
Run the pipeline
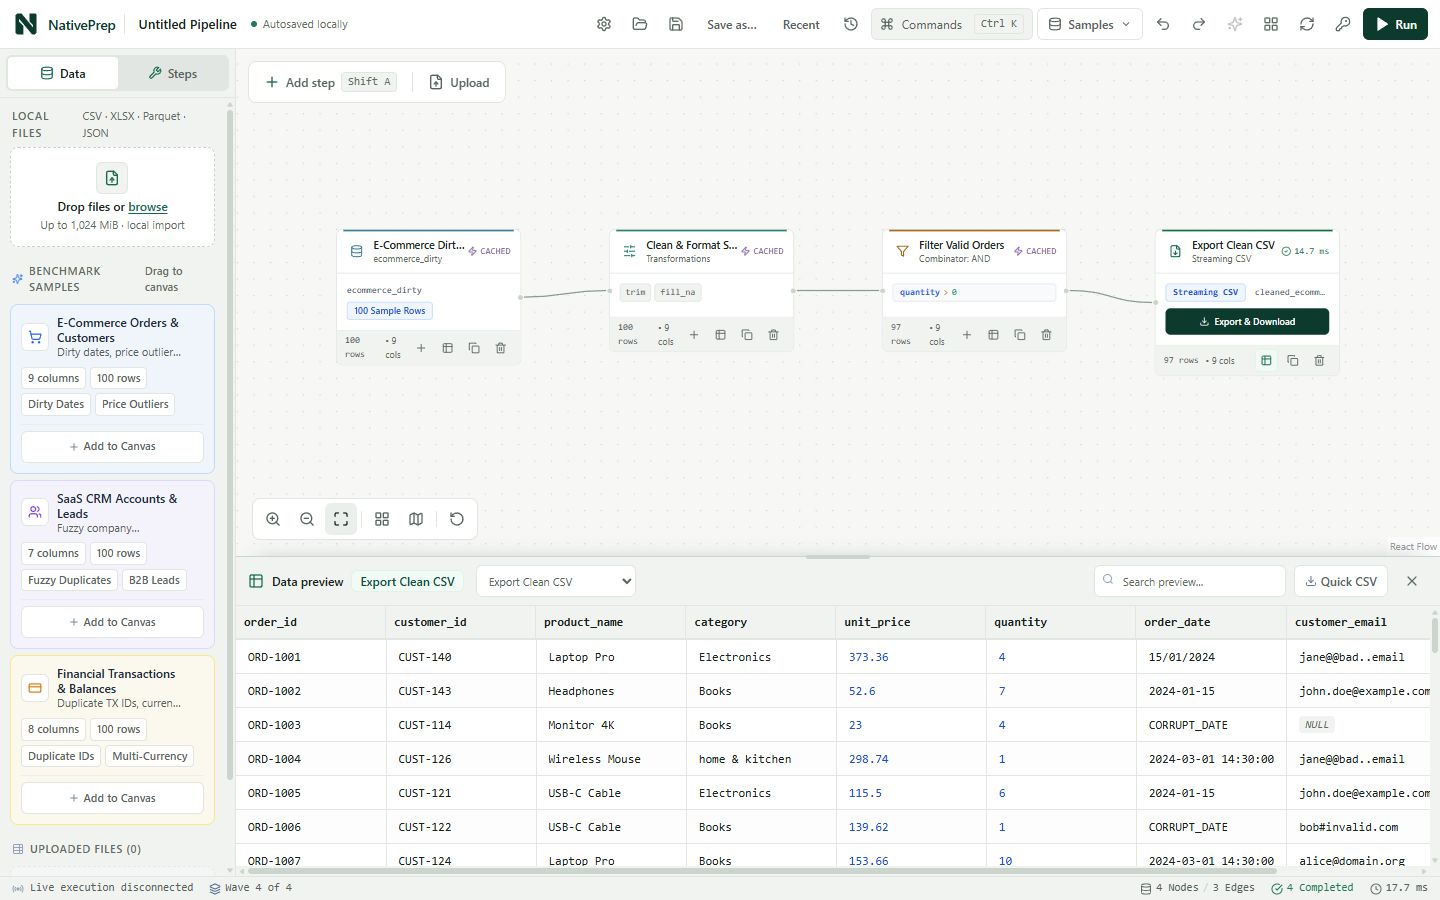[x=1395, y=24]
